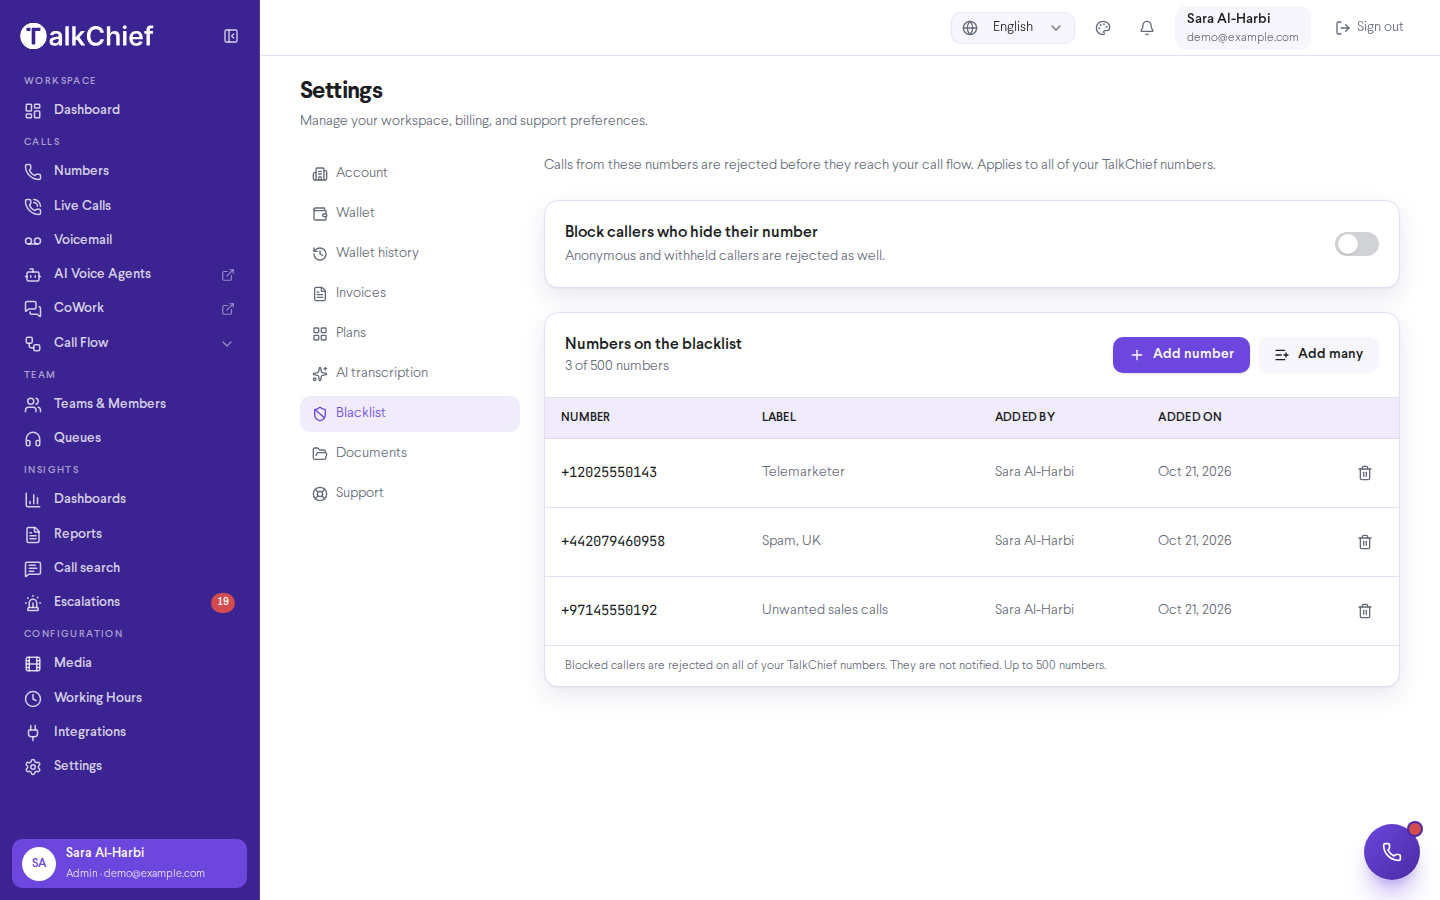Viewport: 1440px width, 900px height.
Task: Open Integrations in sidebar
Action: click(x=130, y=732)
